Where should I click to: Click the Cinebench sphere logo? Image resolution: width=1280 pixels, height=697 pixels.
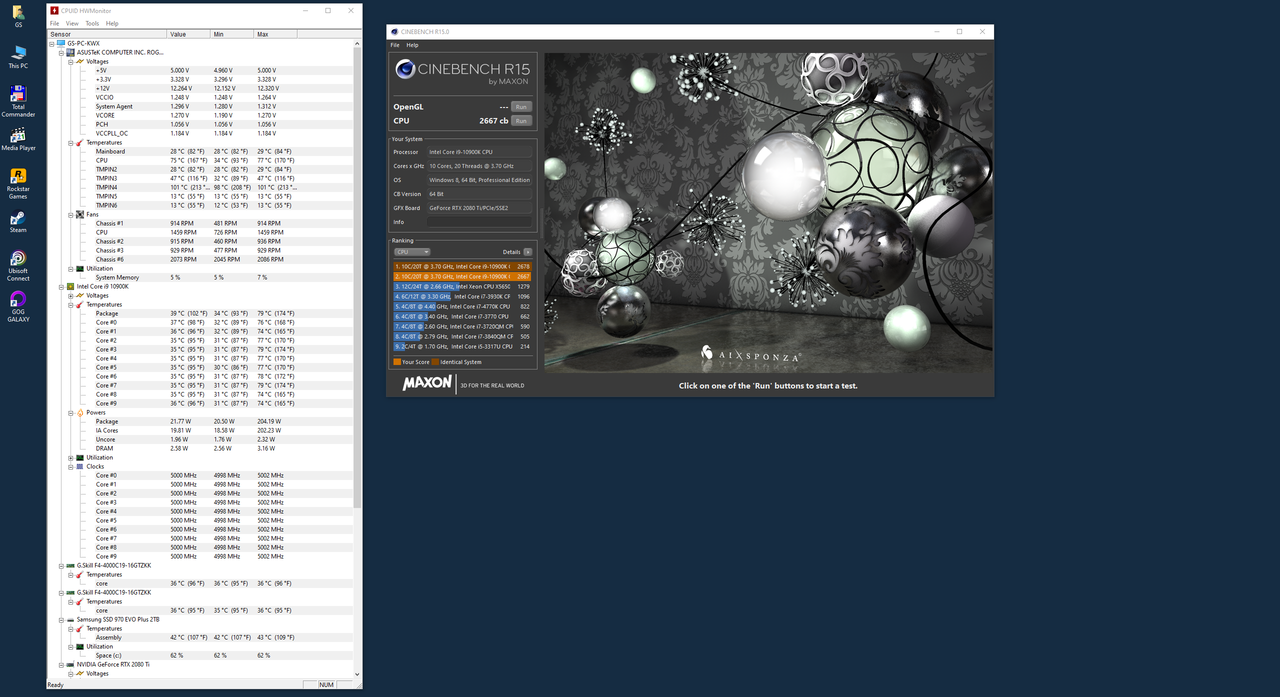(405, 69)
